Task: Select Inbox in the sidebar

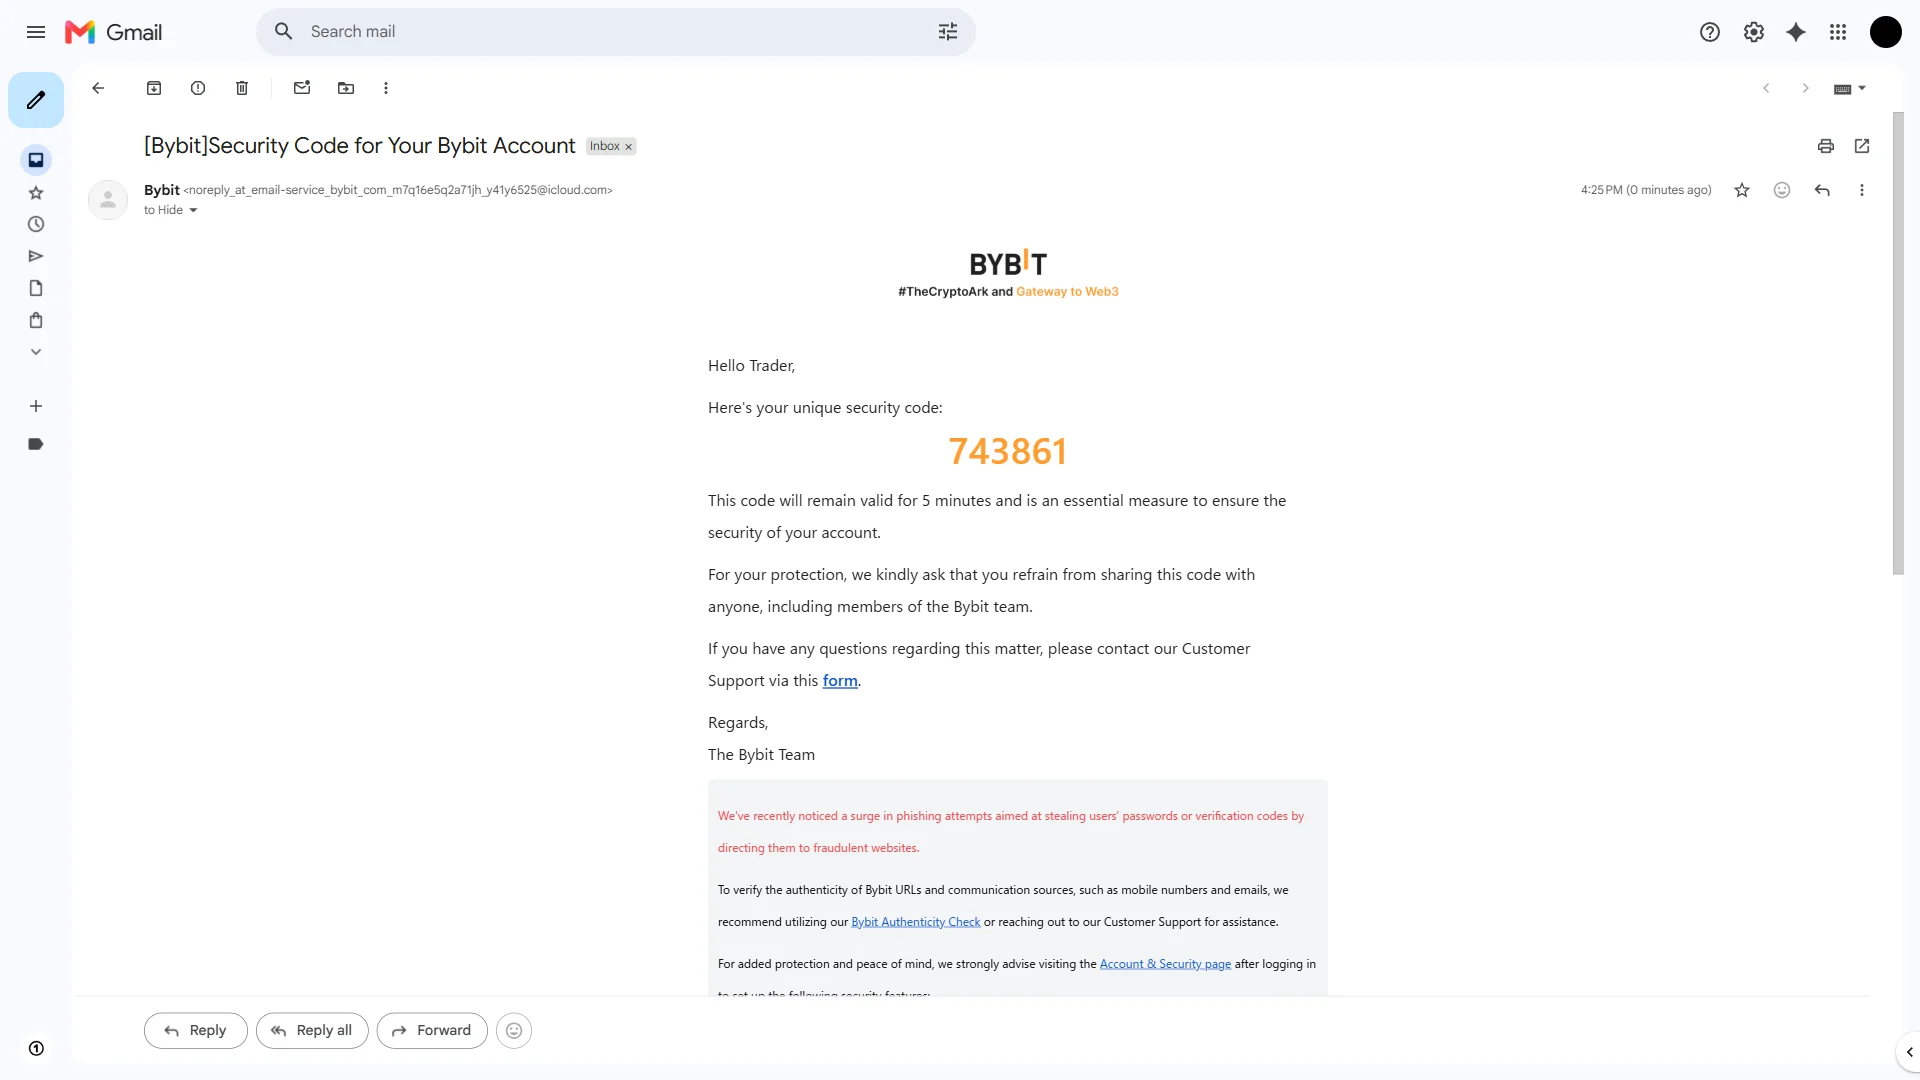Action: pos(36,160)
